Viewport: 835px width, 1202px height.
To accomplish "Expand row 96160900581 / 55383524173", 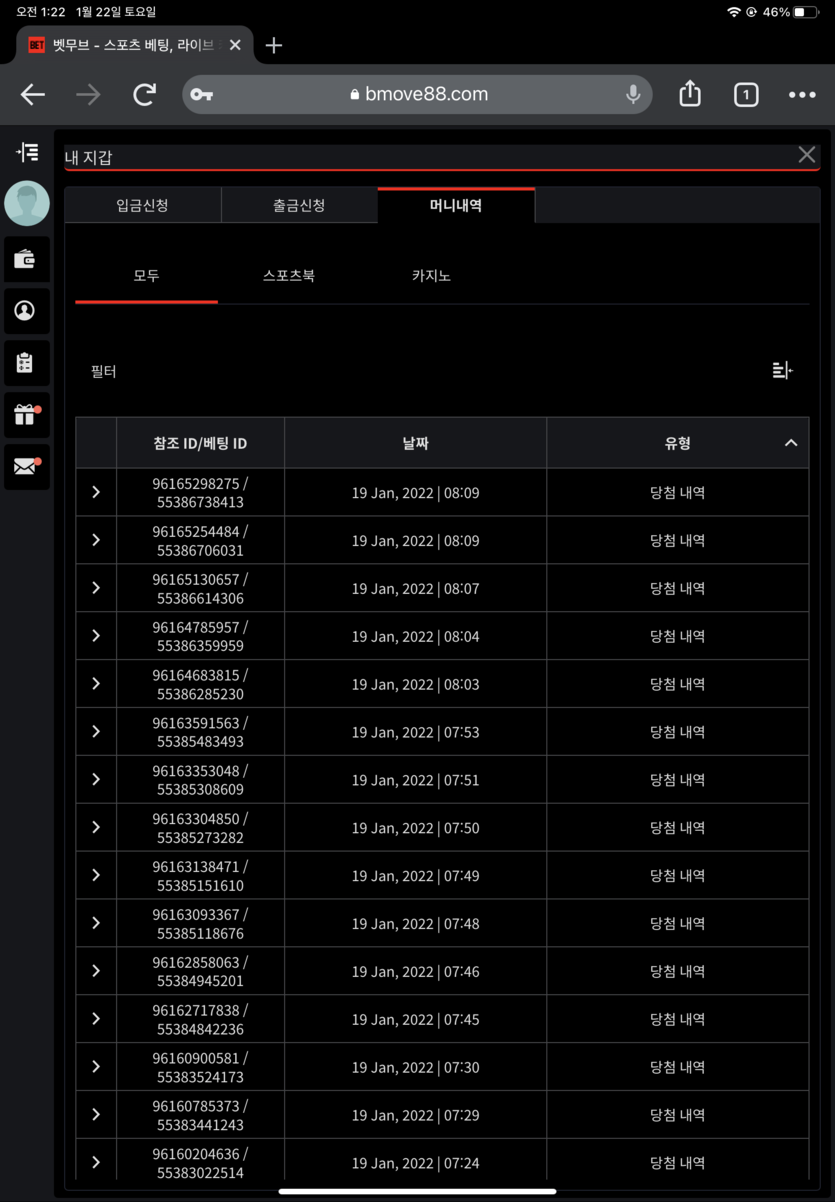I will point(96,1067).
